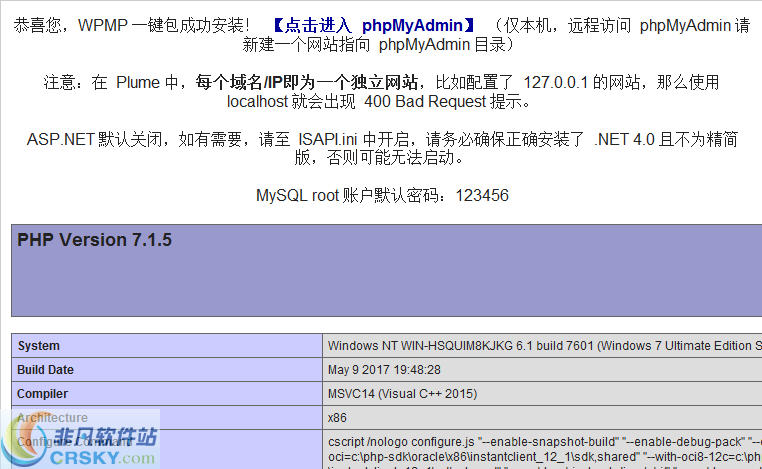The image size is (762, 469).
Task: Select the System row label
Action: [x=39, y=346]
